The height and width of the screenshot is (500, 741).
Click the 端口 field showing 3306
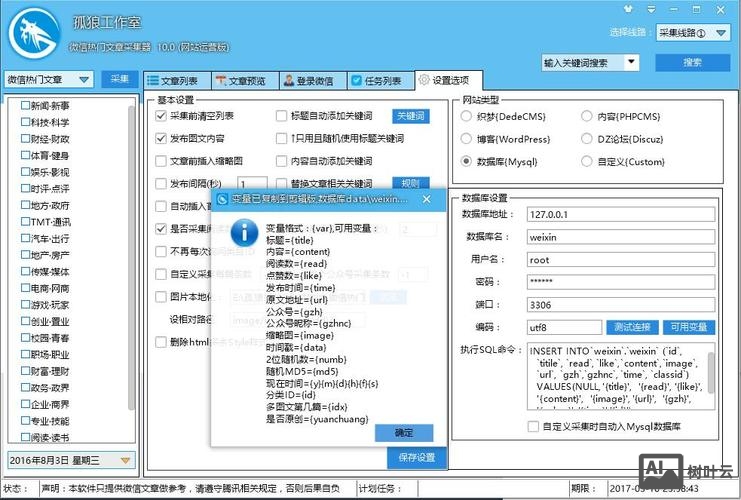point(620,304)
